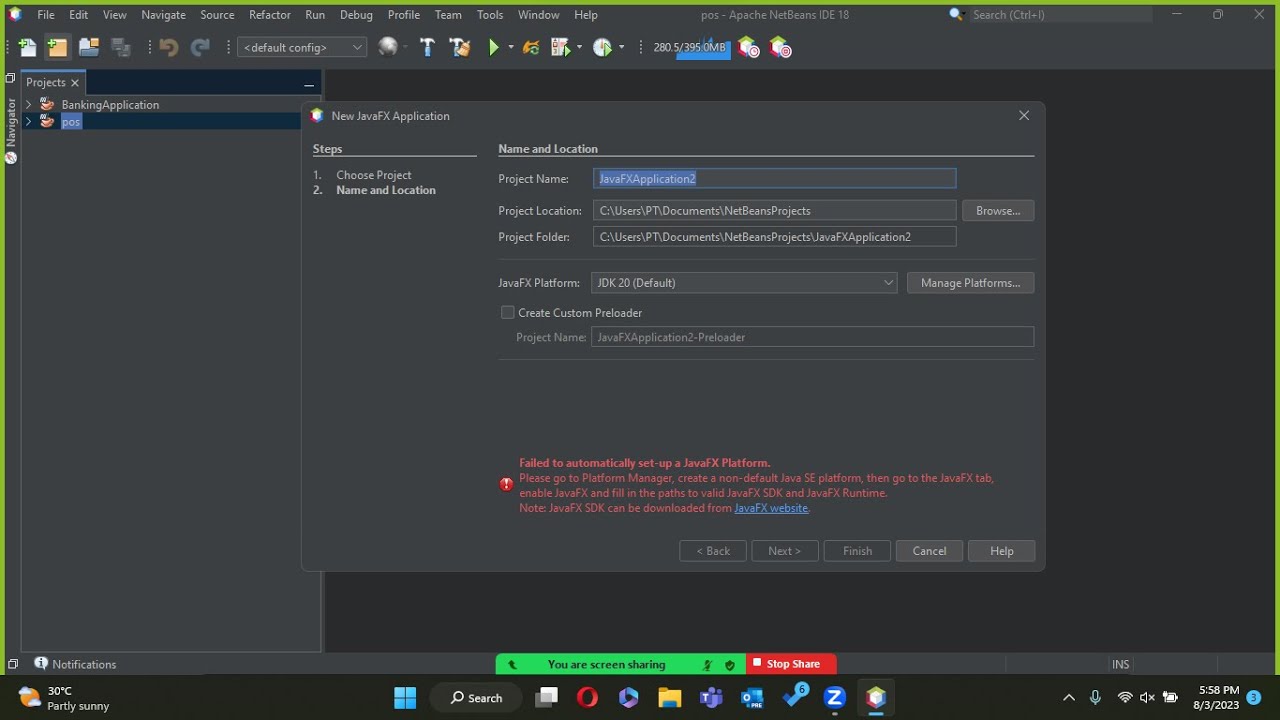Open the Windows Start menu

[405, 697]
